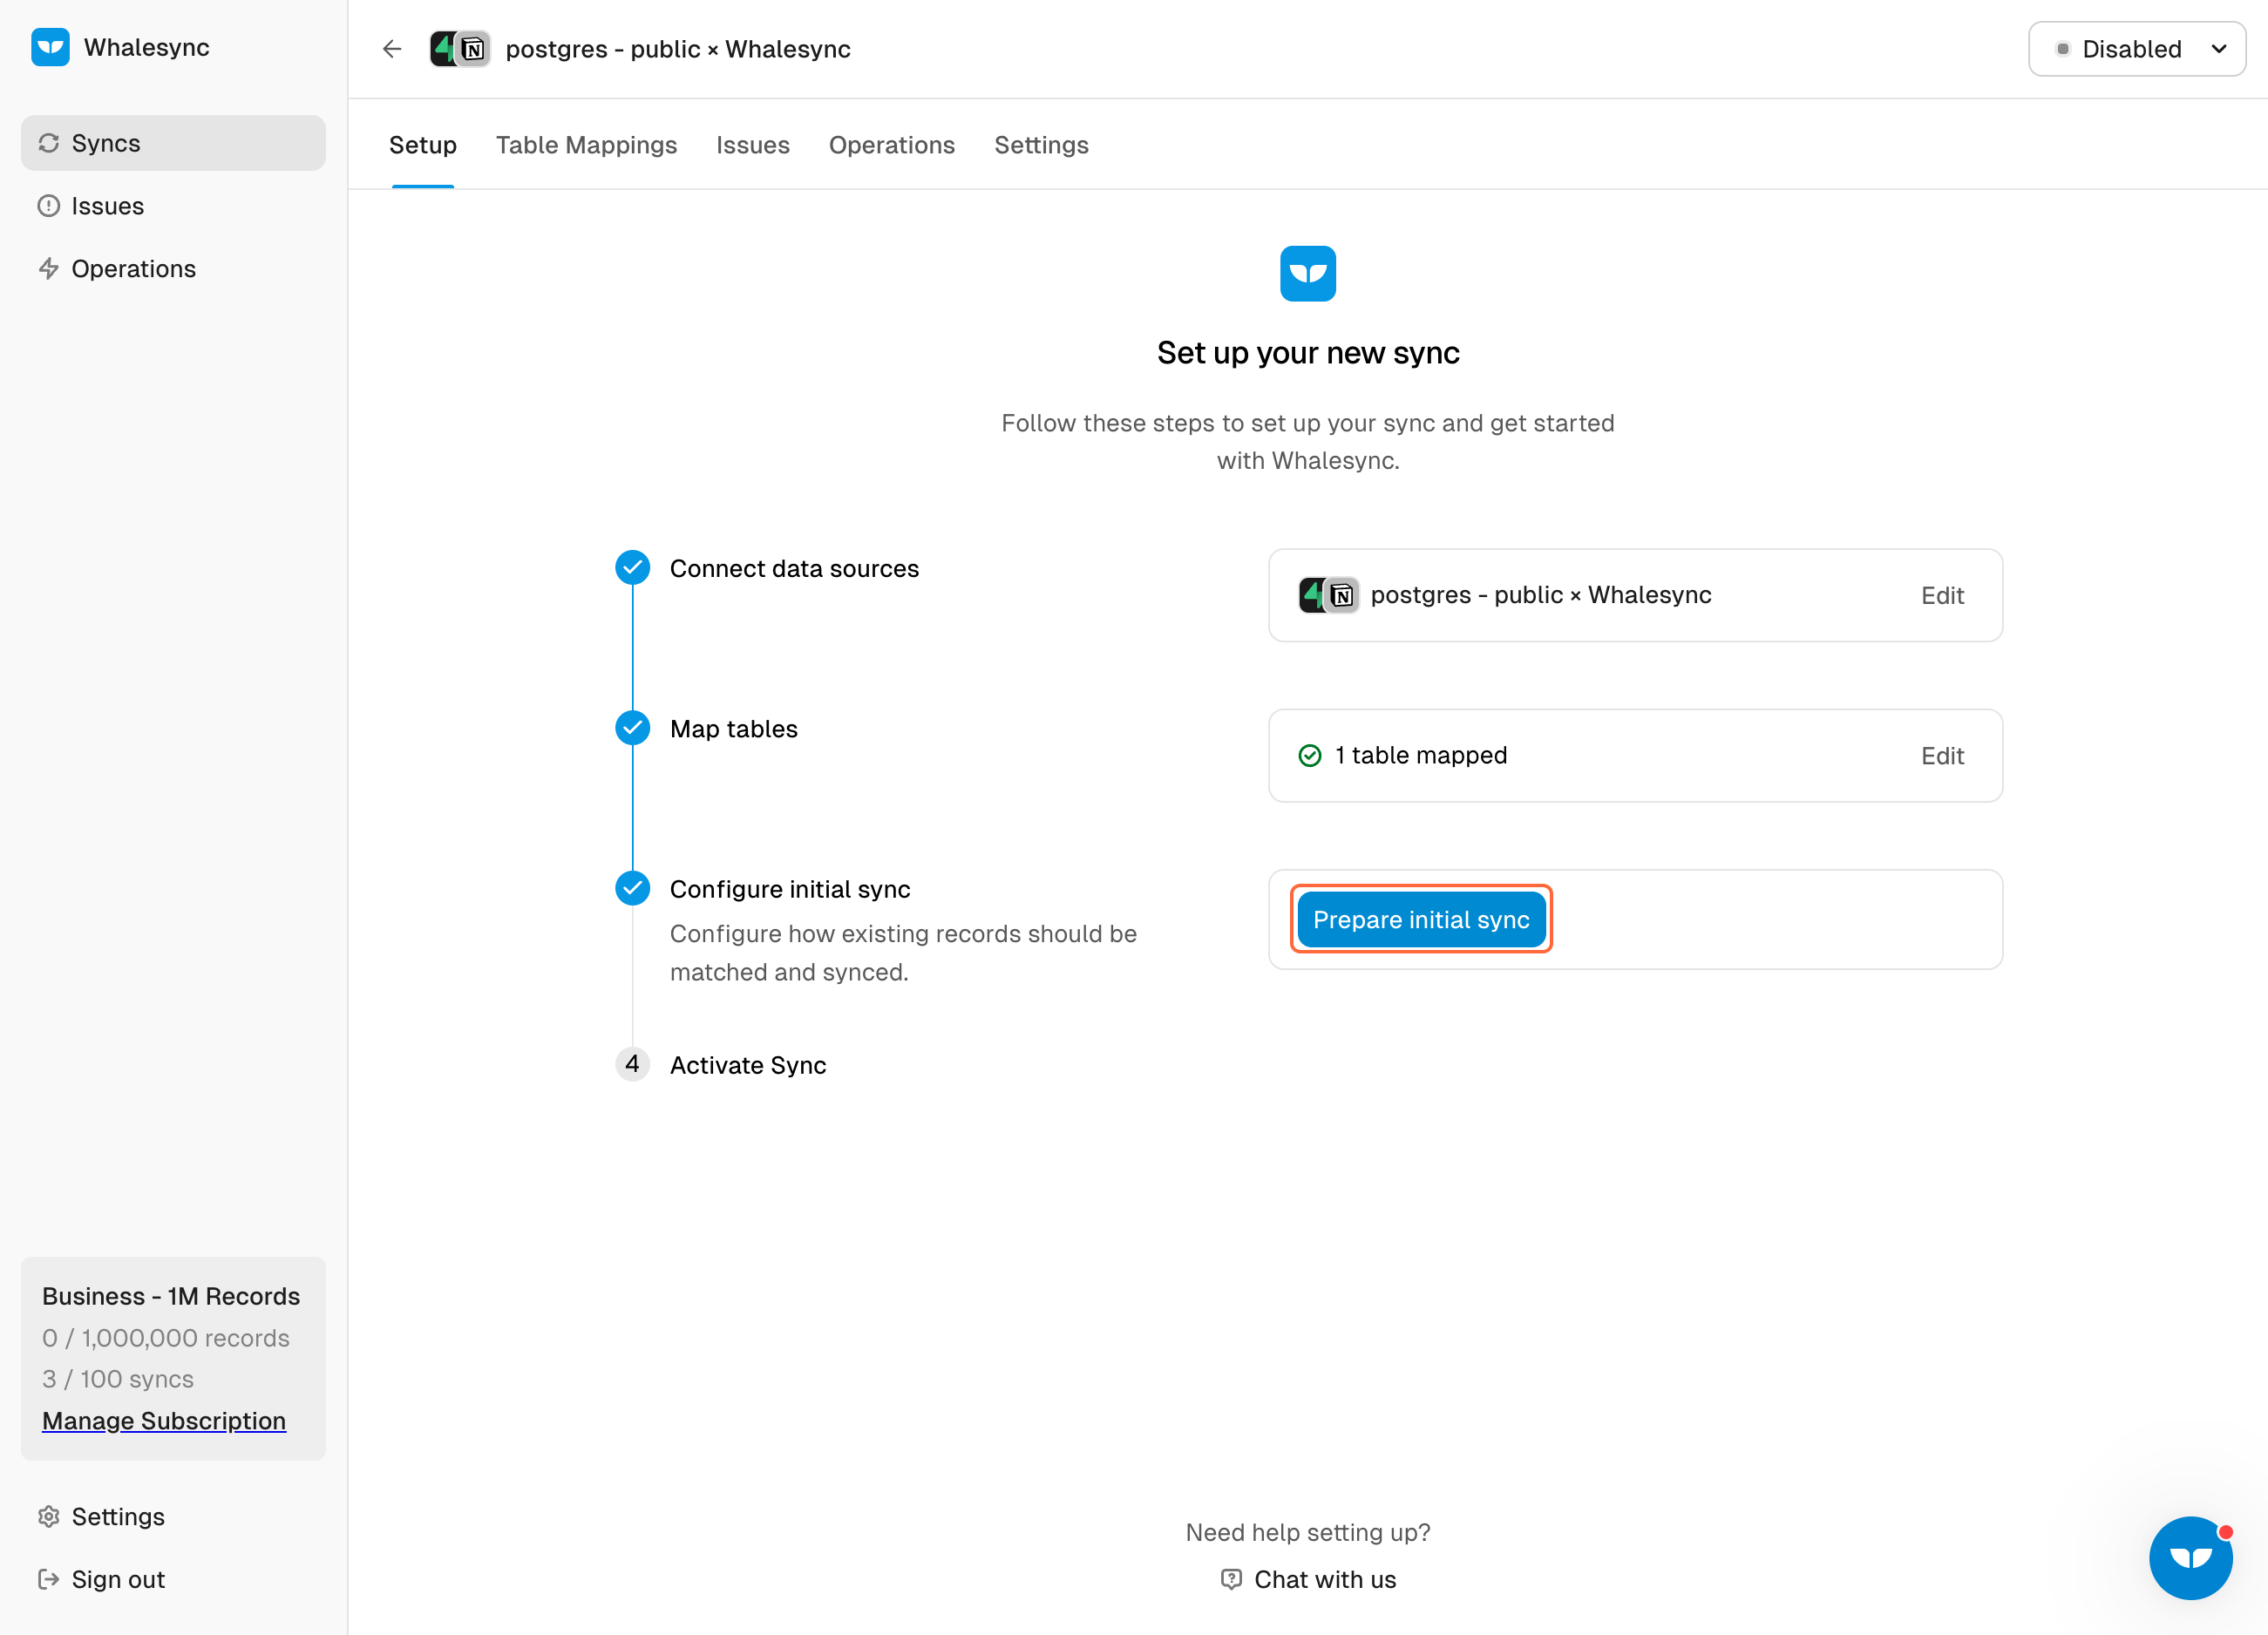Image resolution: width=2268 pixels, height=1635 pixels.
Task: Click the step 4 number circle
Action: tap(632, 1064)
